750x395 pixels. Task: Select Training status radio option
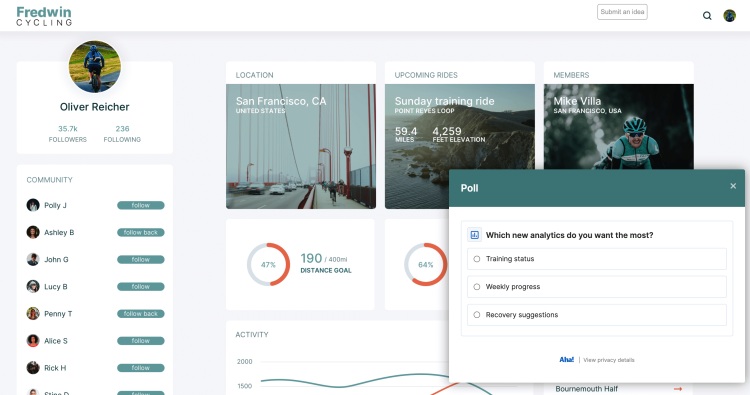pos(477,259)
